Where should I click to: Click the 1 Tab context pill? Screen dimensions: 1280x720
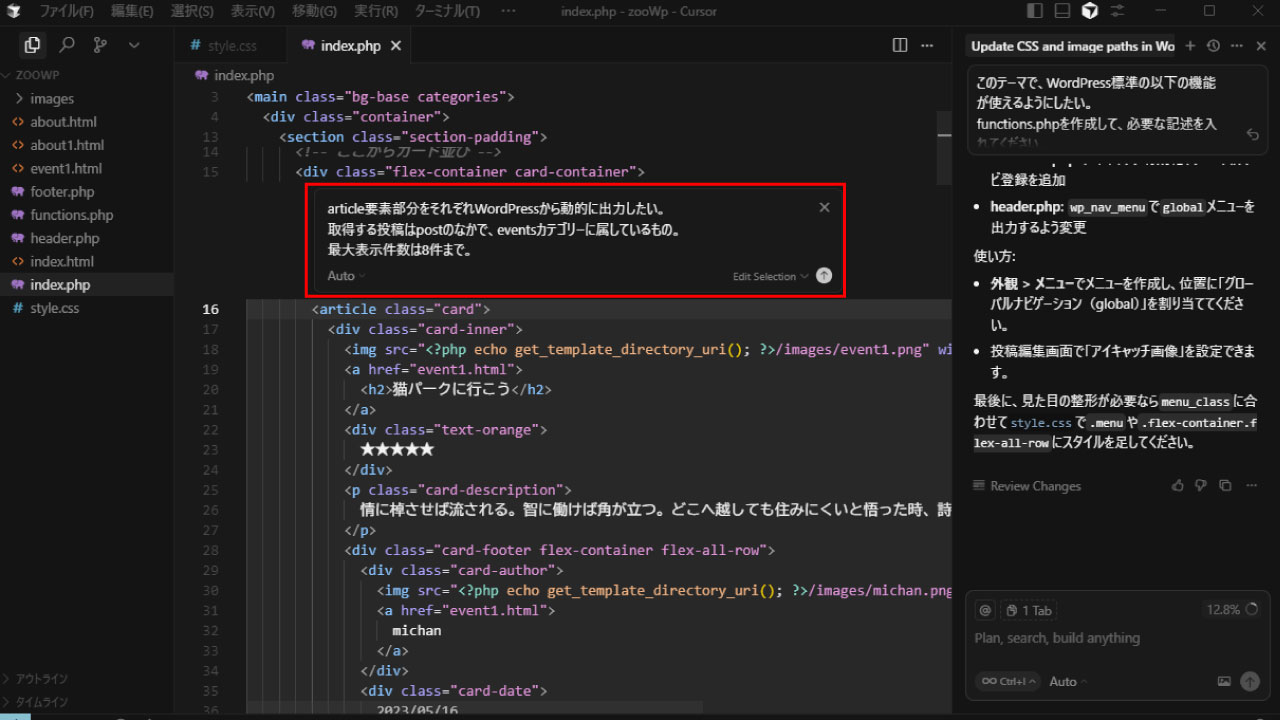[1029, 610]
